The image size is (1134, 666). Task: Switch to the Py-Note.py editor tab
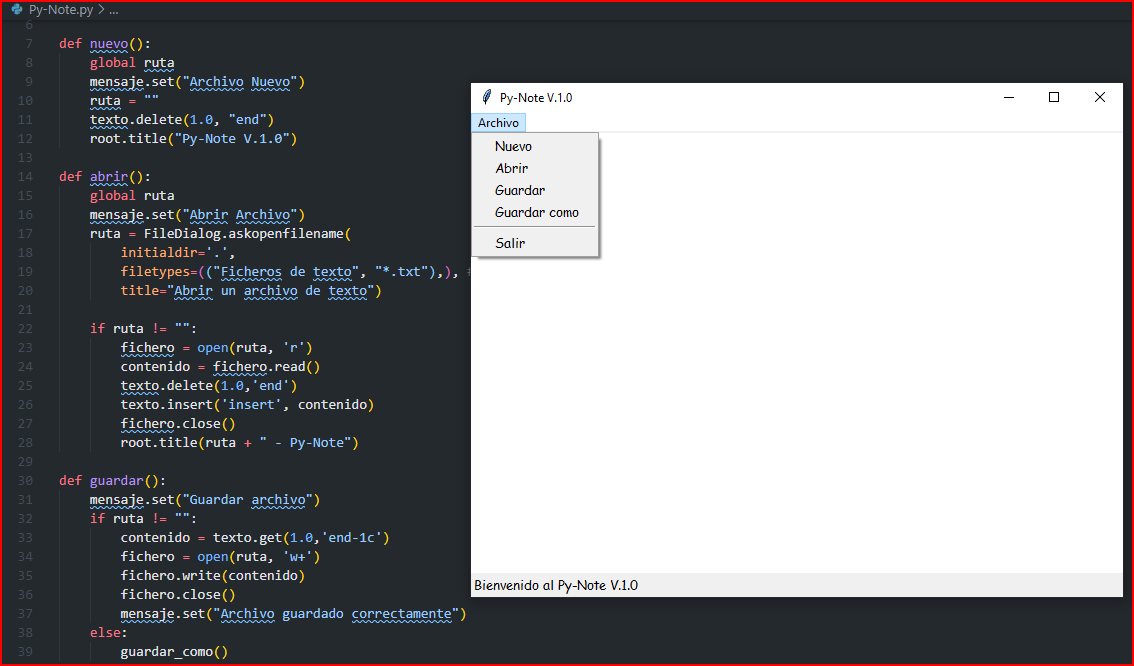click(60, 9)
